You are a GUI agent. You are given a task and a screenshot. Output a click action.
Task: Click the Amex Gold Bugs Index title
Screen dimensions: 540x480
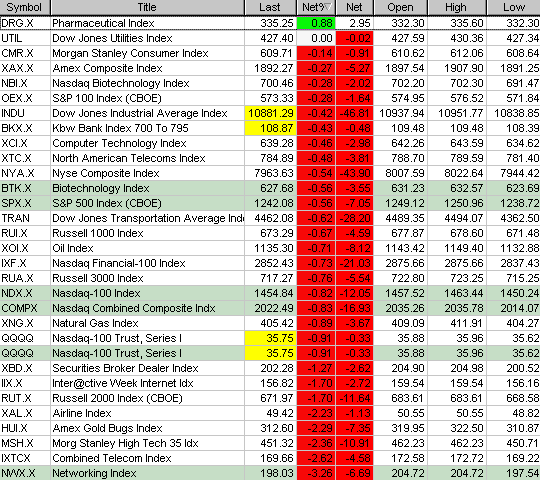coord(107,428)
